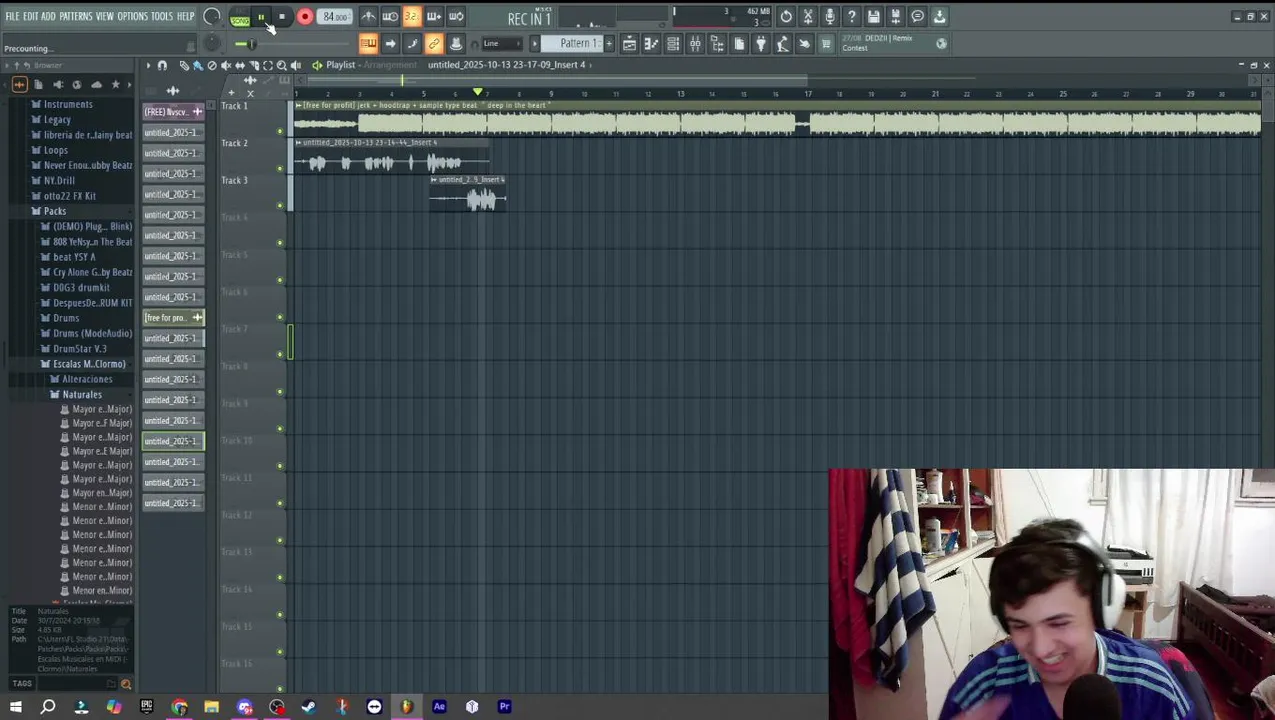Screen dimensions: 1275x720
Task: Click the pause button in transport
Action: pos(261,17)
